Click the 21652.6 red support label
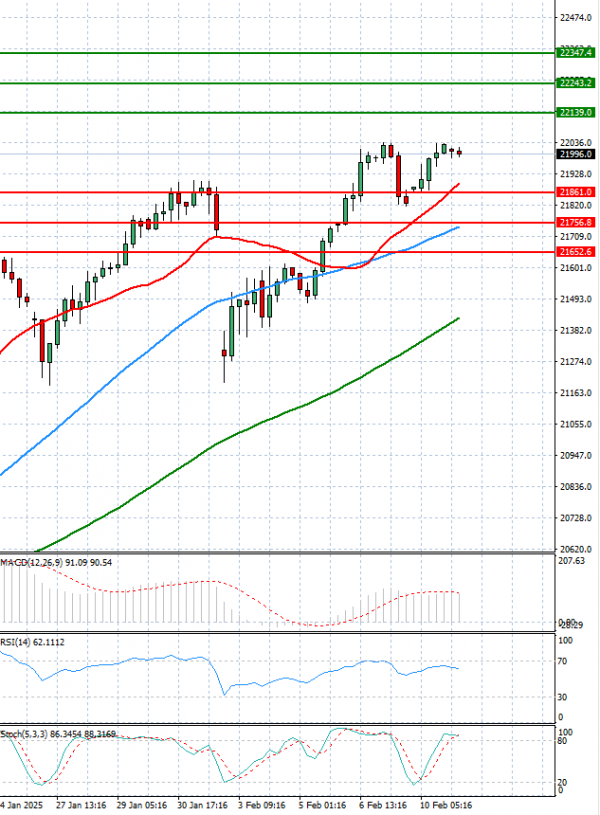Viewport: 600px width, 815px height. point(575,252)
